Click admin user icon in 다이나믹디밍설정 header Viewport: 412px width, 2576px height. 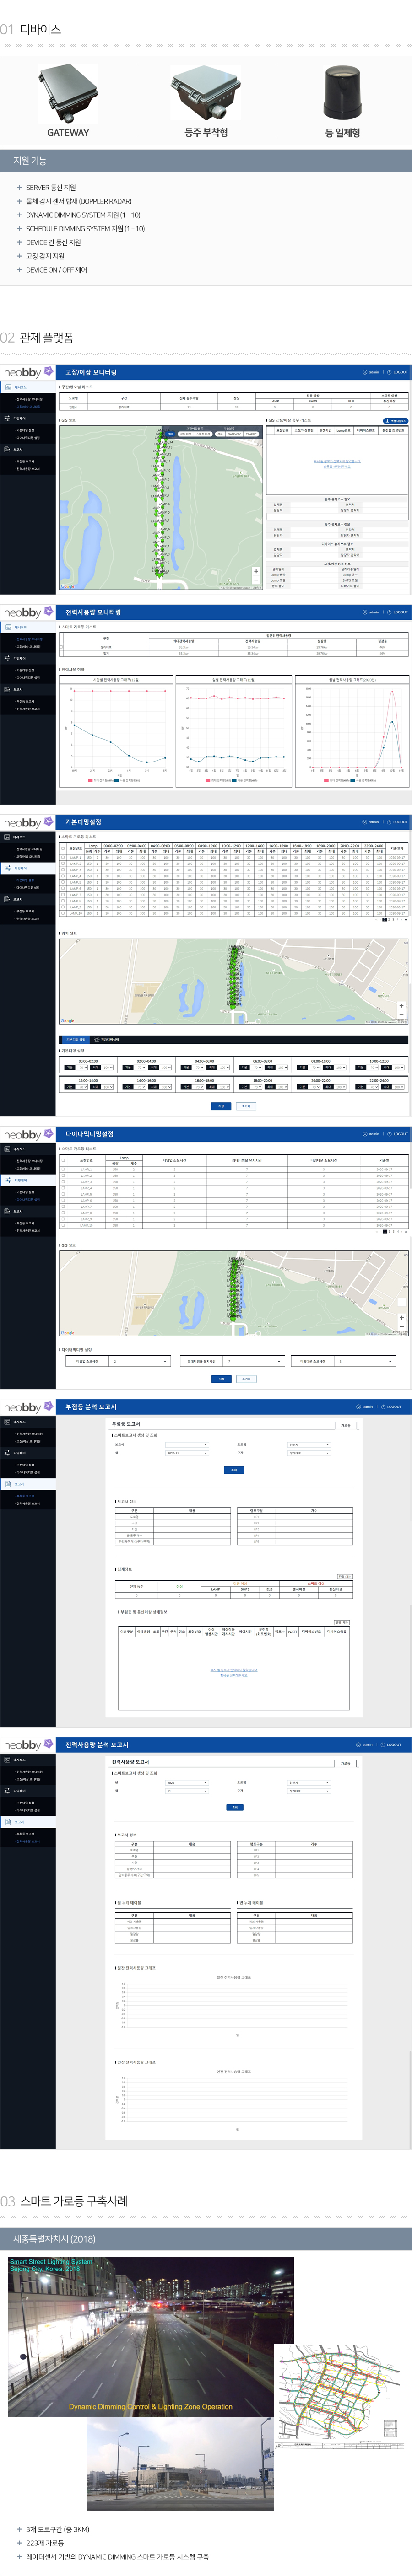365,1134
